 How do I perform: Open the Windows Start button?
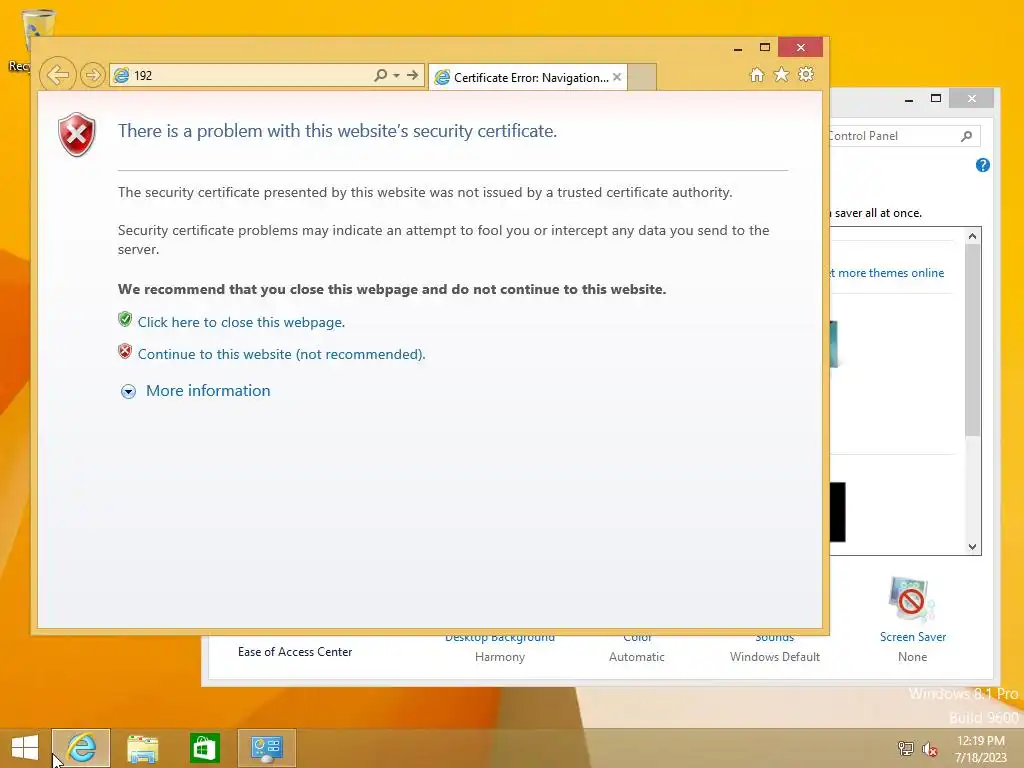click(25, 748)
